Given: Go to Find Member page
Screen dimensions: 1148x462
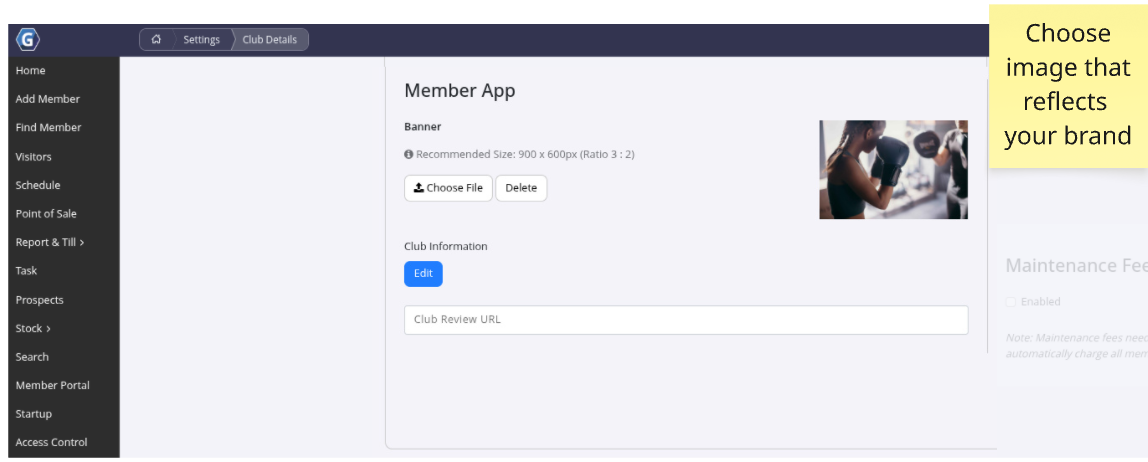Looking at the screenshot, I should tap(49, 128).
